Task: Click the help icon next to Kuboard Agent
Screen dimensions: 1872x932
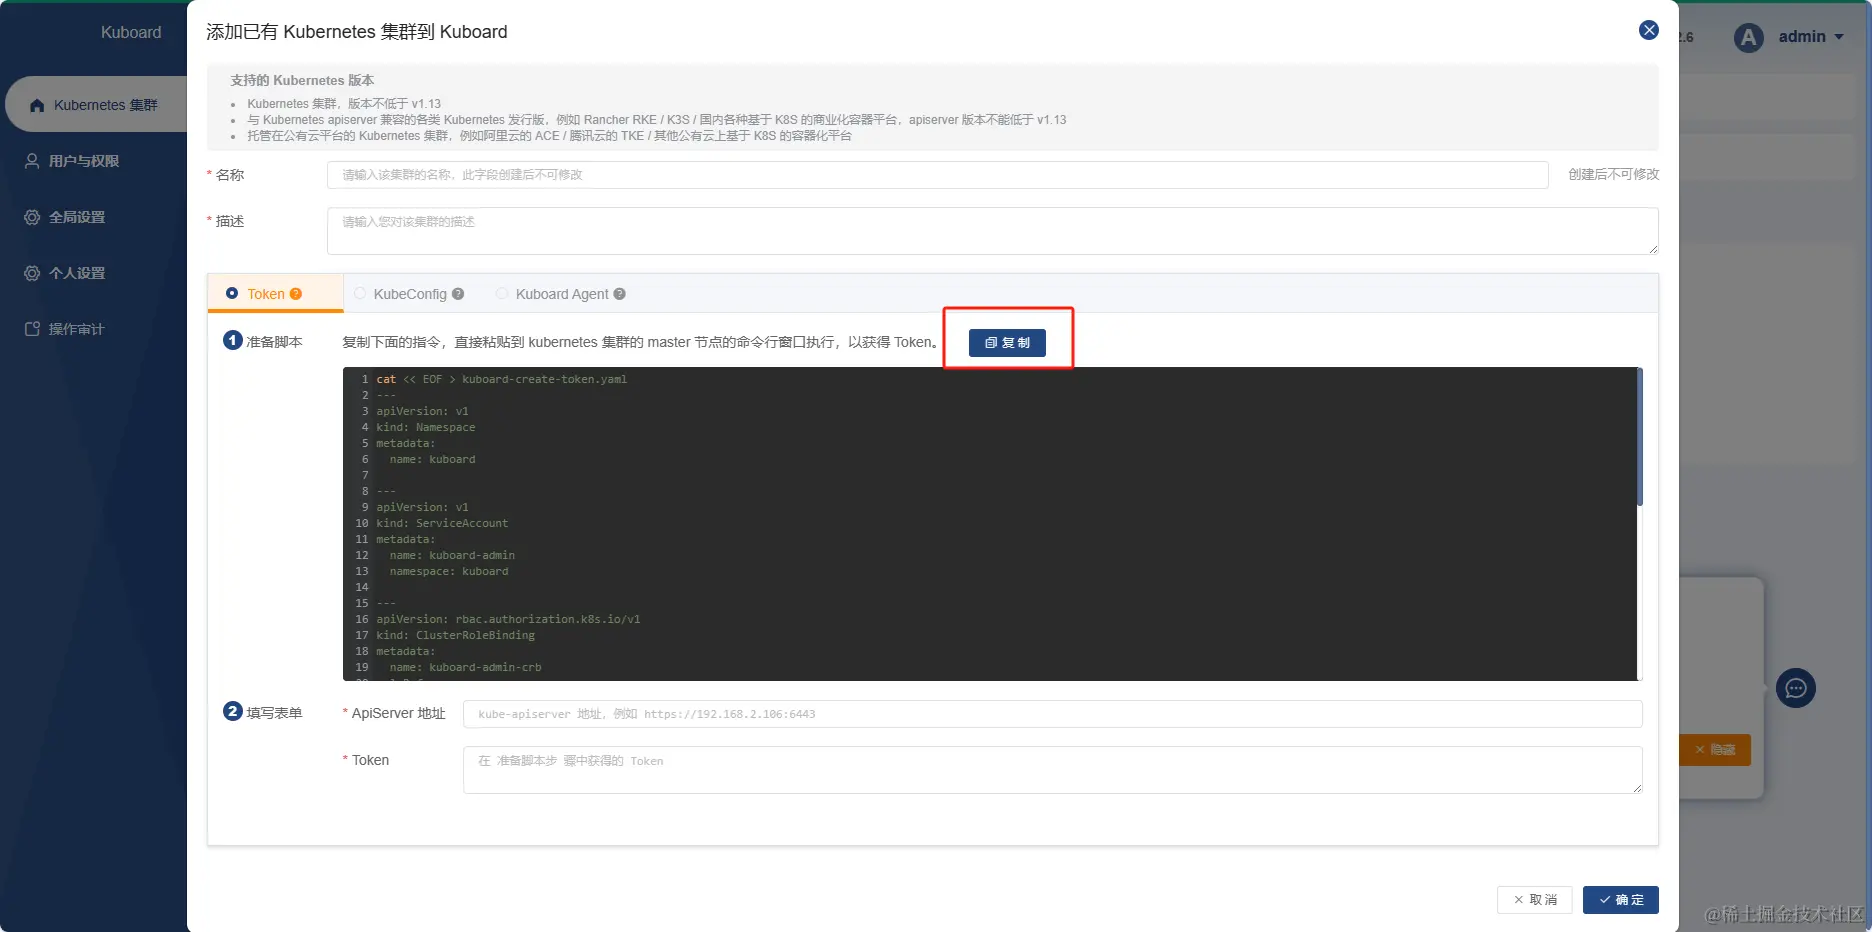Action: point(620,294)
